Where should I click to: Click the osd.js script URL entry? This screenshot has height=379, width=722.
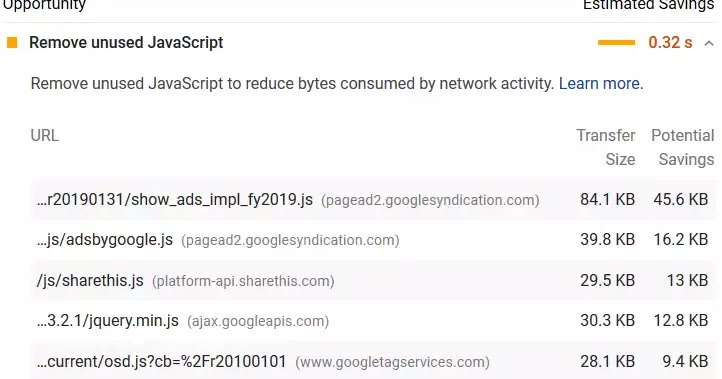pyautogui.click(x=162, y=362)
